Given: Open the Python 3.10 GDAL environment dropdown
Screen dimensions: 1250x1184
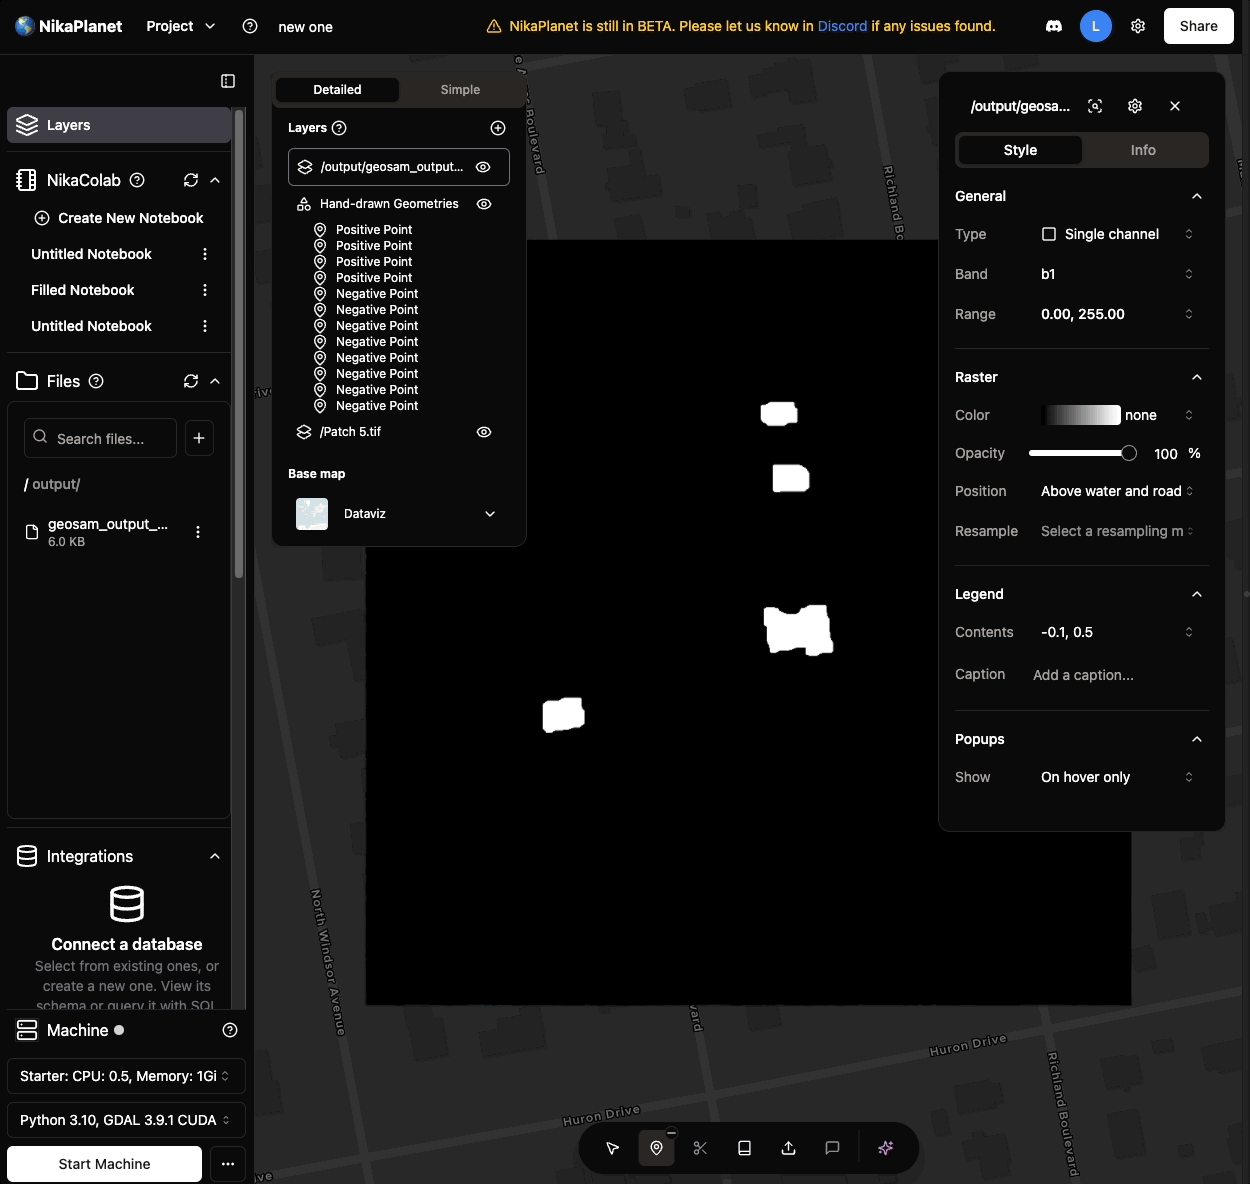Looking at the screenshot, I should [126, 1120].
